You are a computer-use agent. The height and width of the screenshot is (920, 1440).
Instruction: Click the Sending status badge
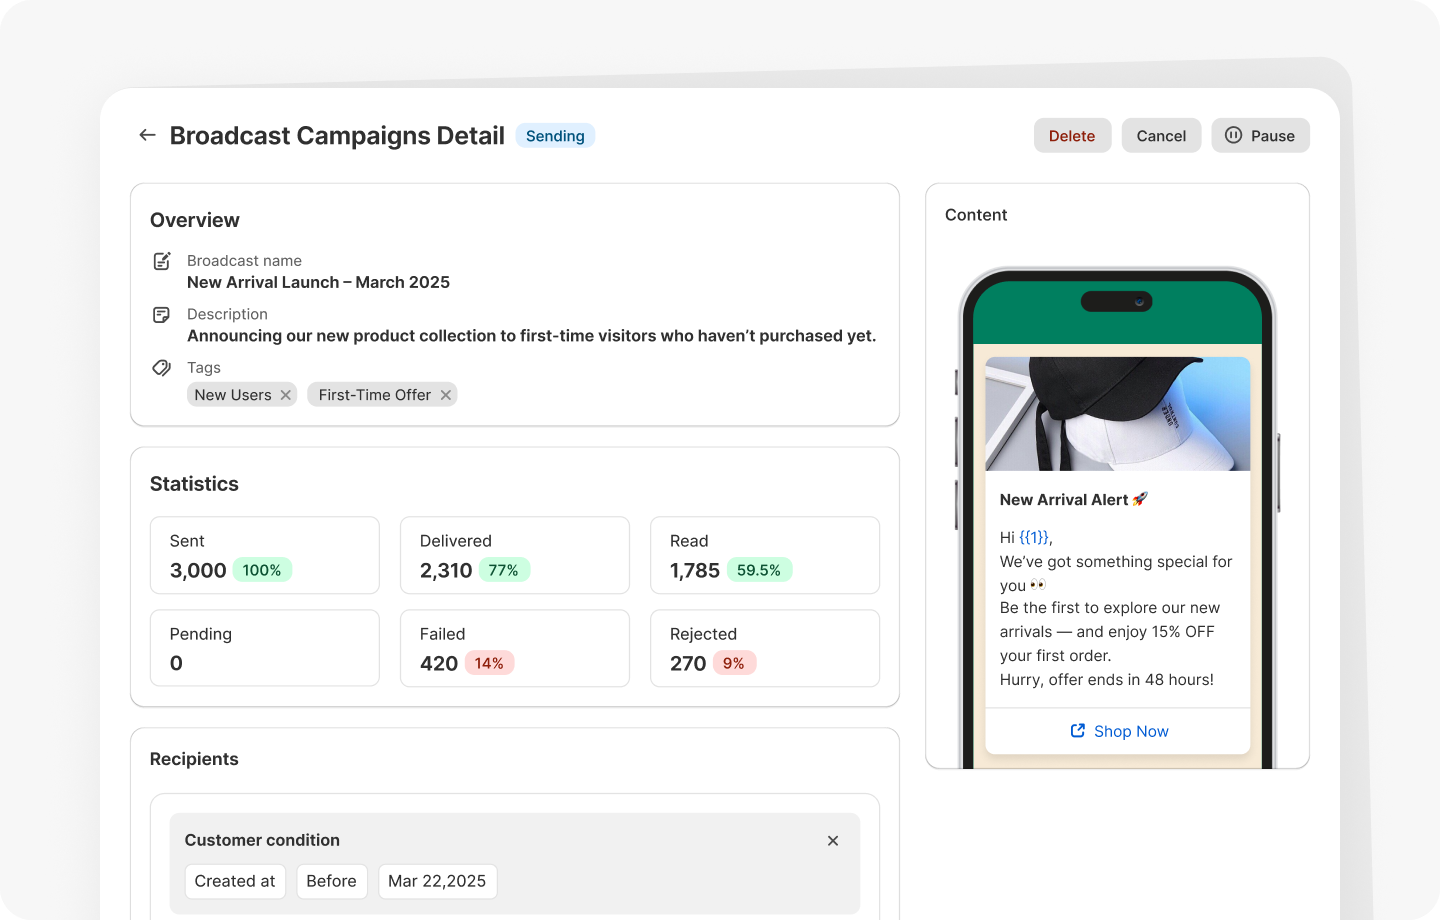pyautogui.click(x=555, y=136)
